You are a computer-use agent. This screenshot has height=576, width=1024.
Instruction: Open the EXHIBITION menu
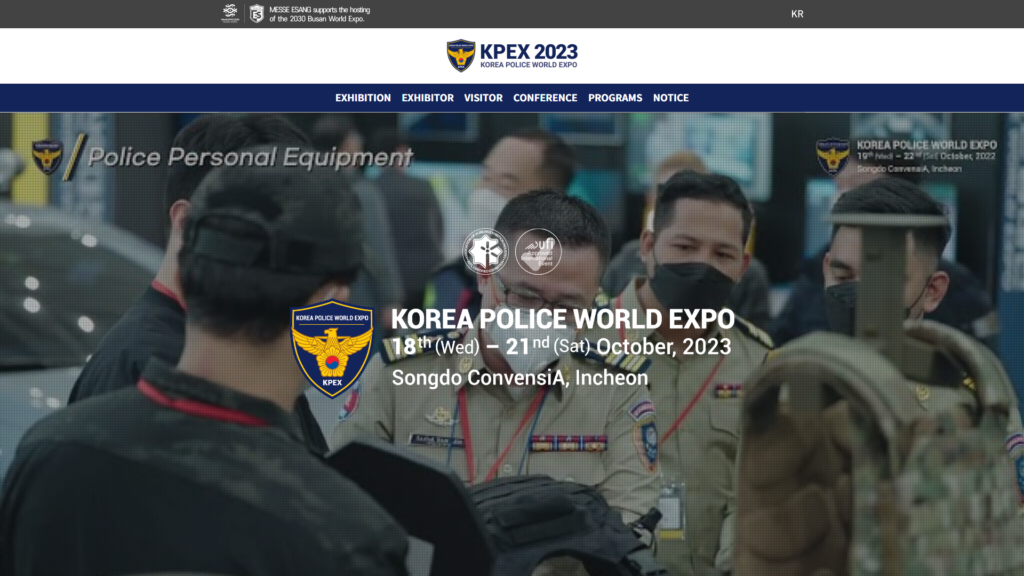[x=362, y=98]
